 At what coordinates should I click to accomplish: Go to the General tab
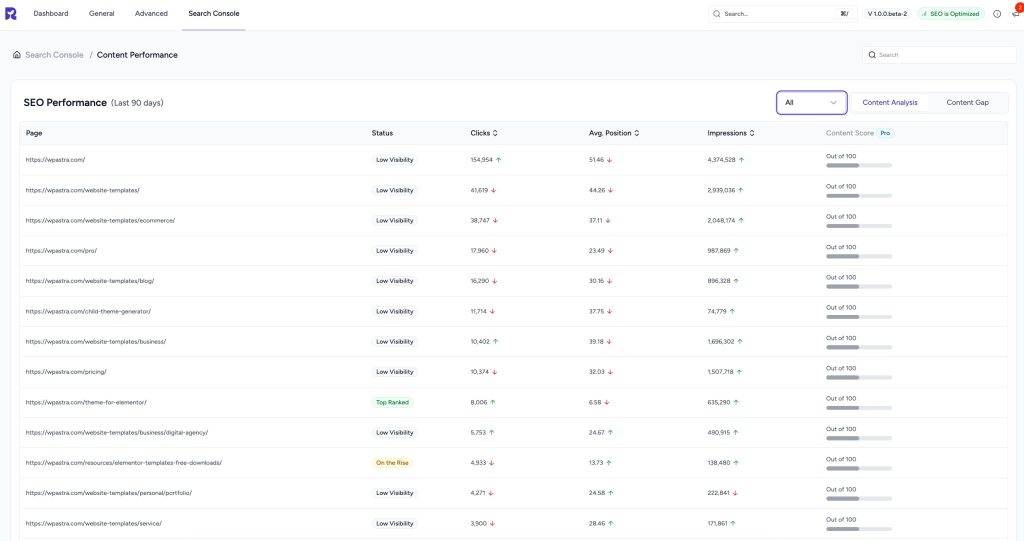point(101,14)
